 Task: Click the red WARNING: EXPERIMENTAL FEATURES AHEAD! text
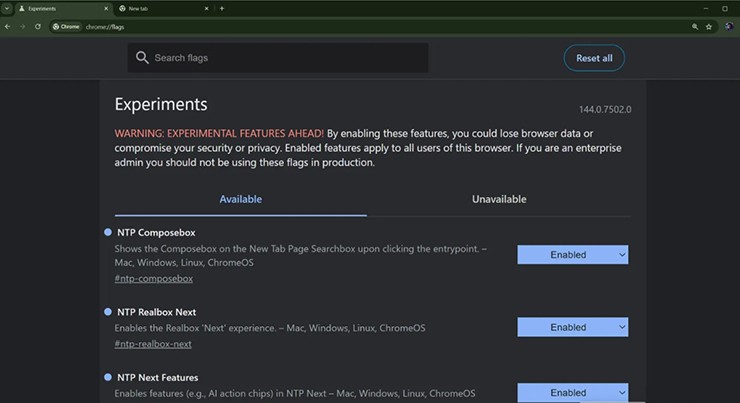219,134
